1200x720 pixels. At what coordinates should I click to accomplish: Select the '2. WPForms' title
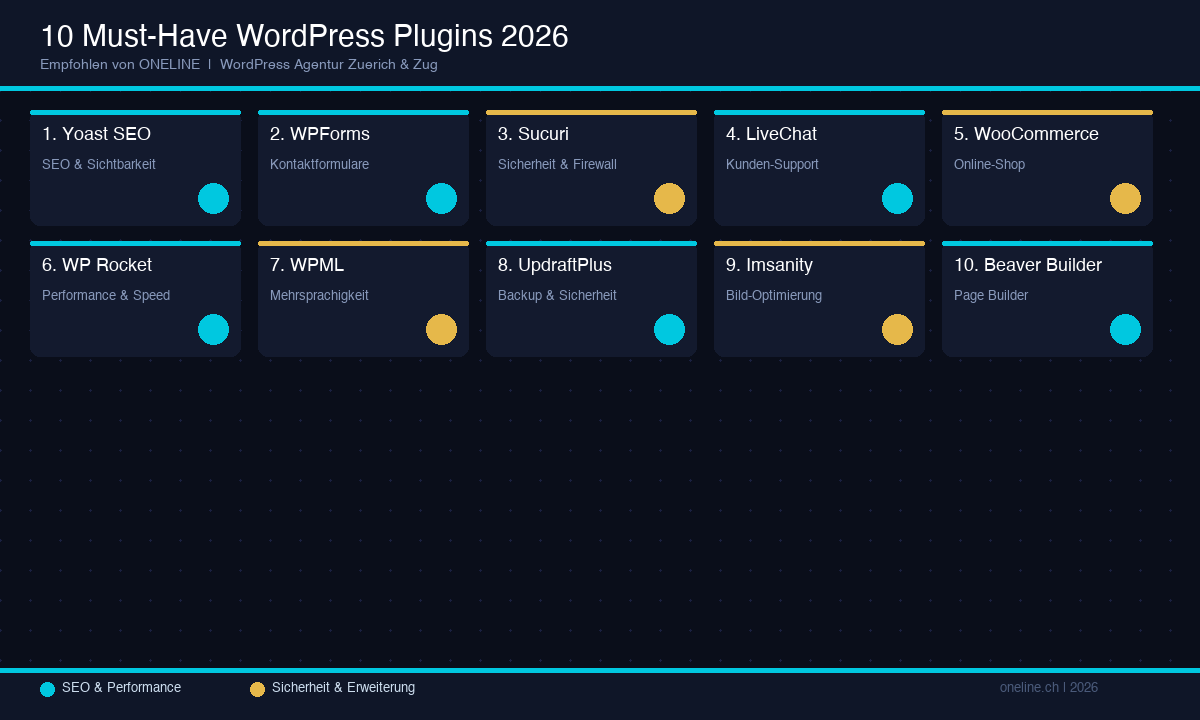[x=320, y=134]
